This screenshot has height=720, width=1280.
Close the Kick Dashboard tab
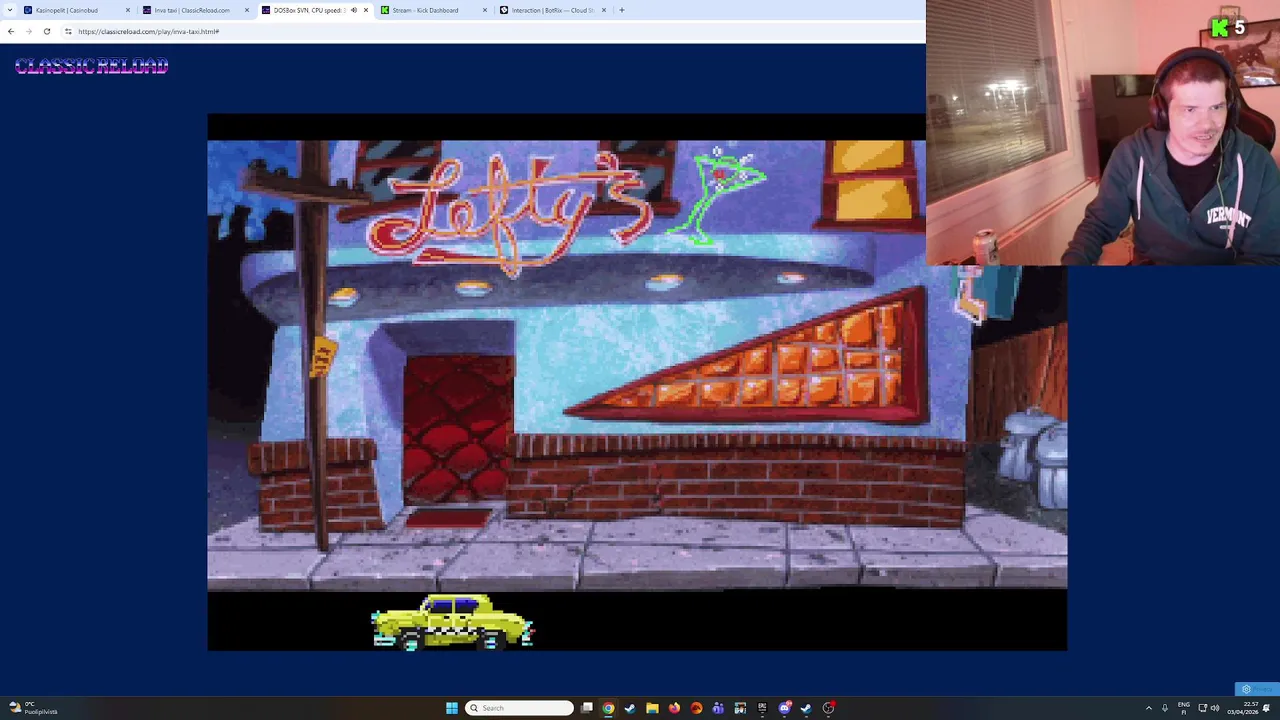(485, 10)
